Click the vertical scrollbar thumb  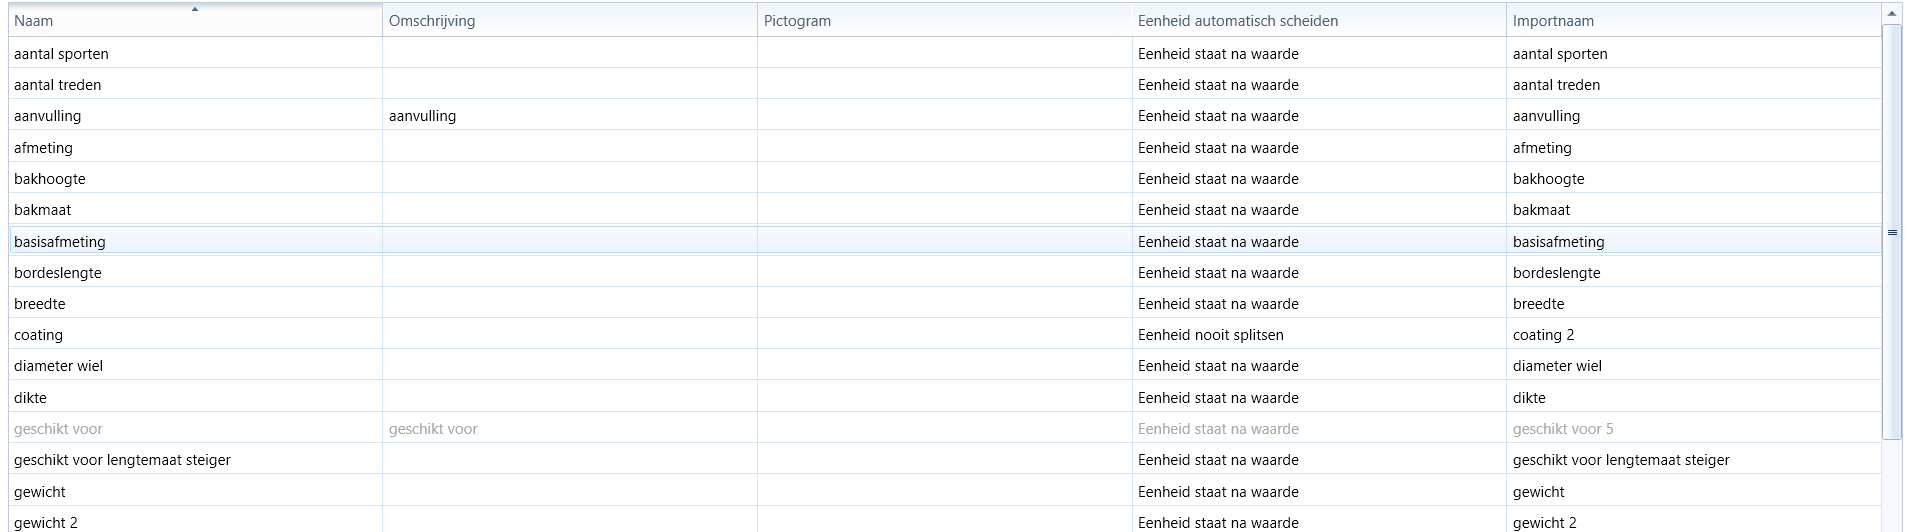point(1892,232)
